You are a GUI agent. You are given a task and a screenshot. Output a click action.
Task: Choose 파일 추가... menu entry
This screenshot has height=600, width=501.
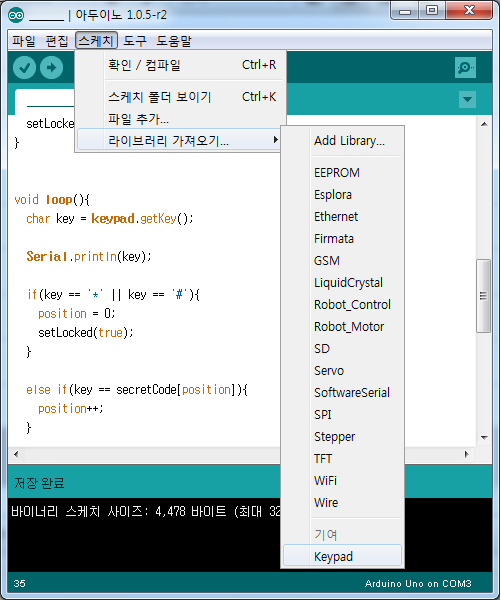tap(181, 119)
